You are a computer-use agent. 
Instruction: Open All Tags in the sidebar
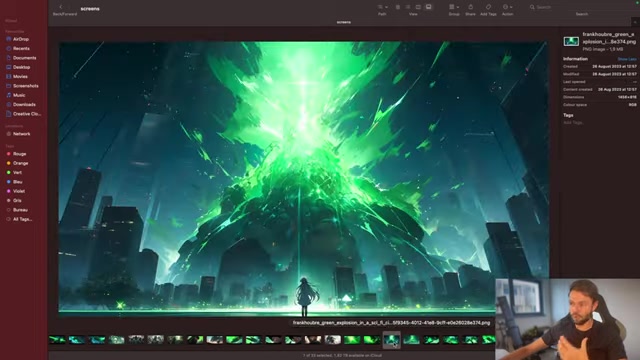(x=22, y=219)
